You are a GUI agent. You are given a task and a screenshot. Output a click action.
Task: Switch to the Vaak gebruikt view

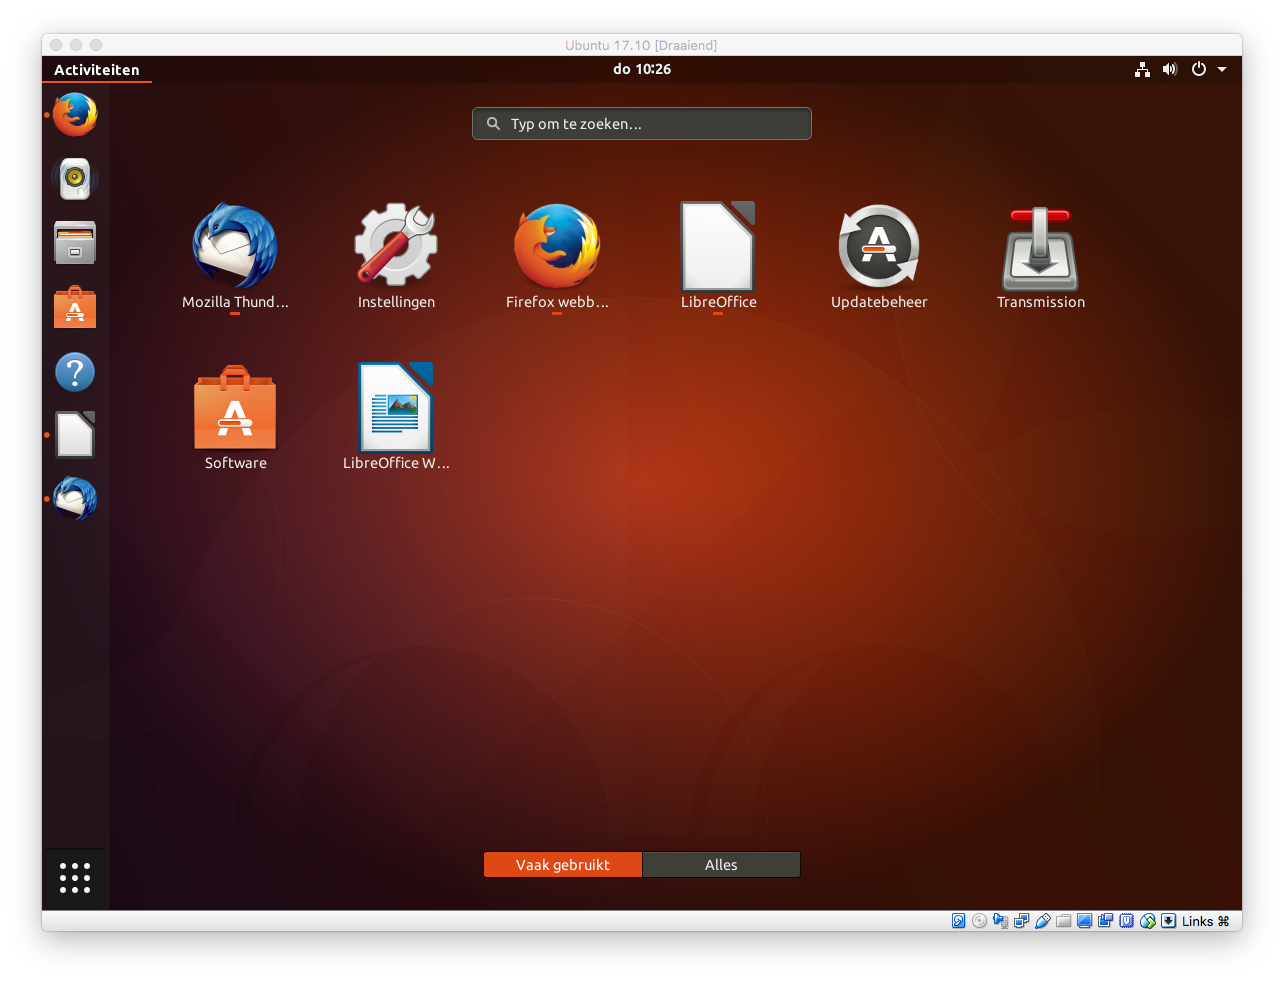(562, 865)
